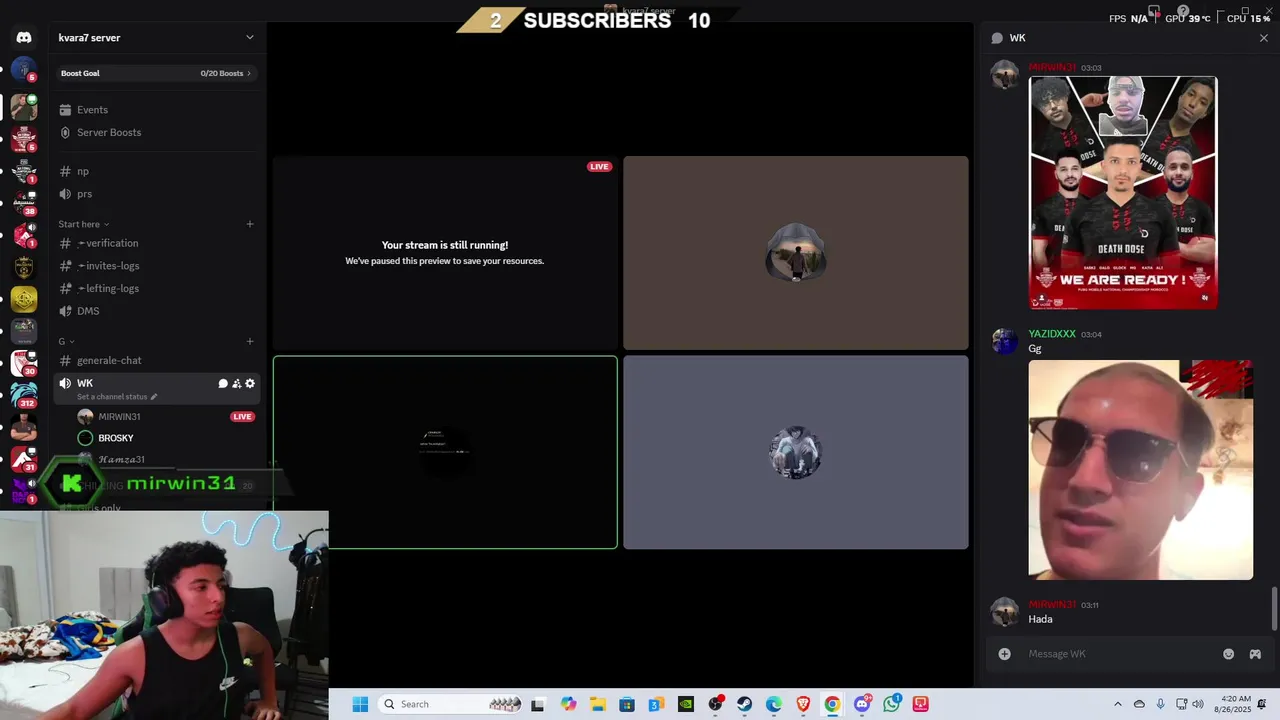Image resolution: width=1280 pixels, height=720 pixels.
Task: Open server icon with 31 badge
Action: pyautogui.click(x=24, y=459)
